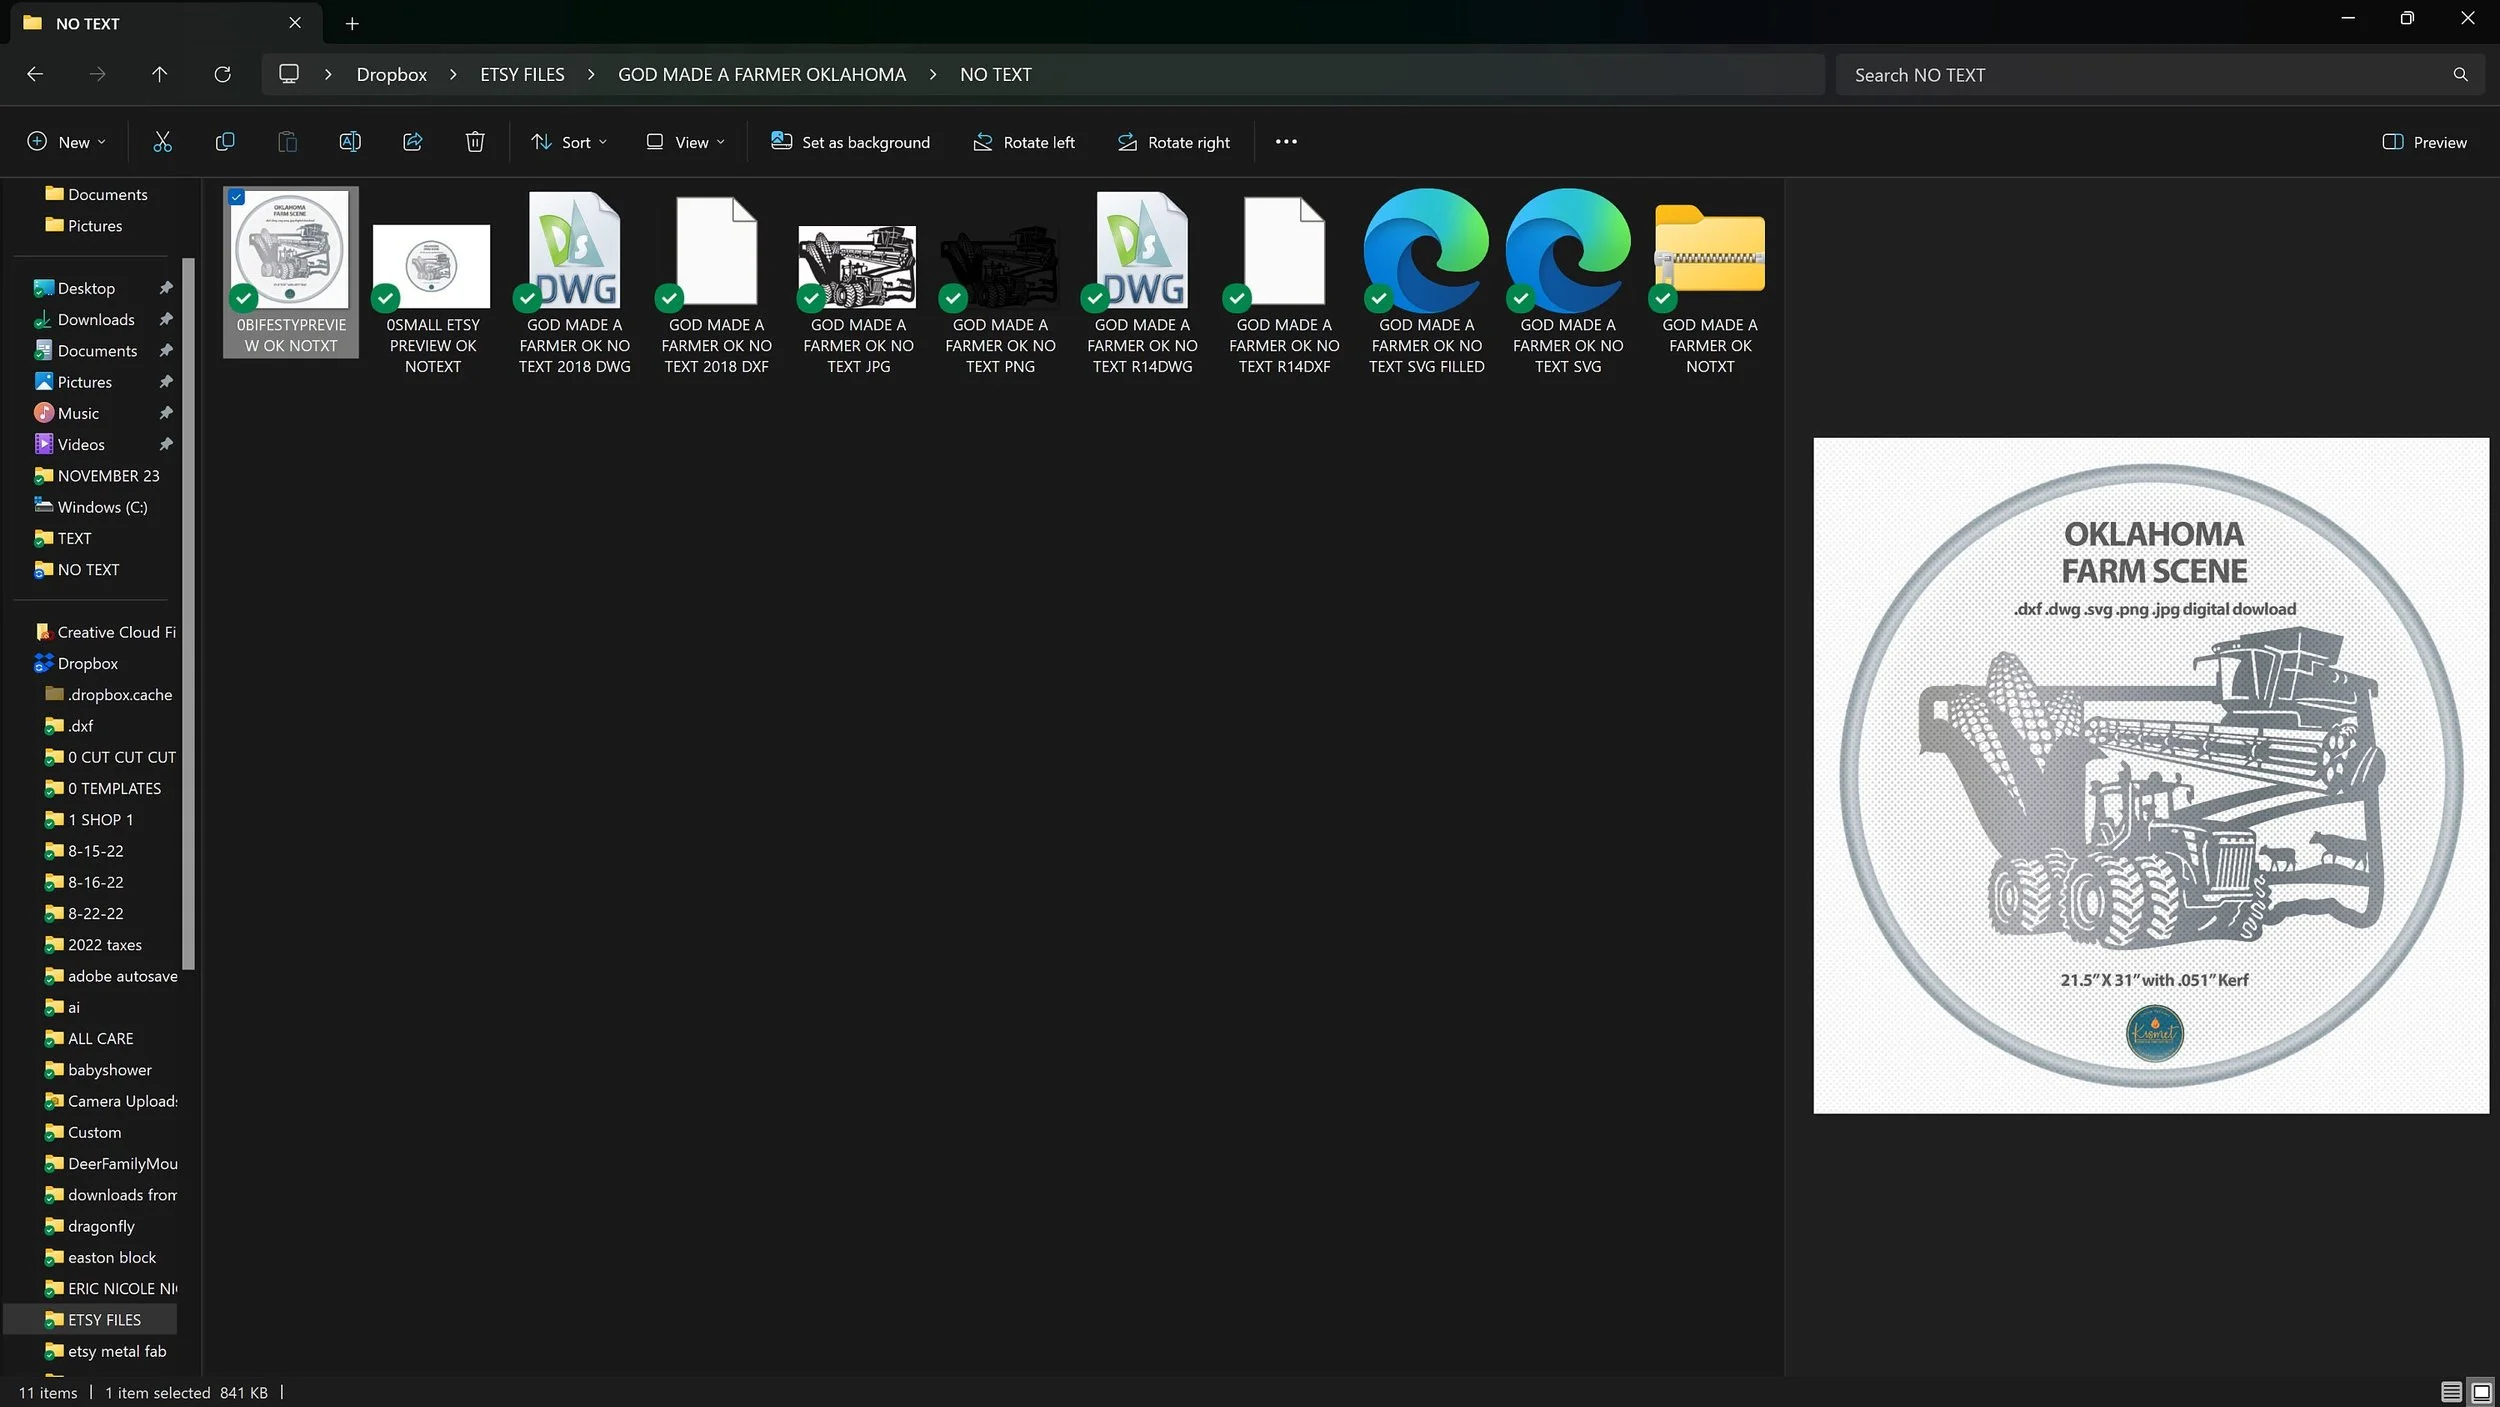Click the Cut scissors icon
This screenshot has width=2500, height=1407.
(162, 142)
